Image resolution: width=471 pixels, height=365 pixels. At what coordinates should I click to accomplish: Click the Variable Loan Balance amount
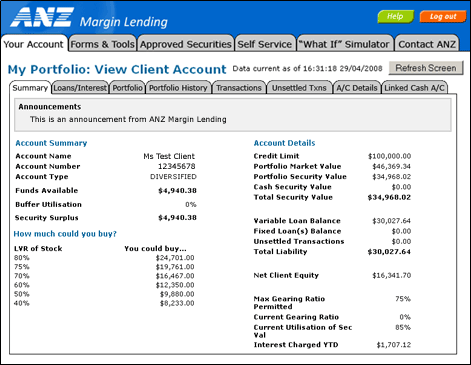click(391, 221)
